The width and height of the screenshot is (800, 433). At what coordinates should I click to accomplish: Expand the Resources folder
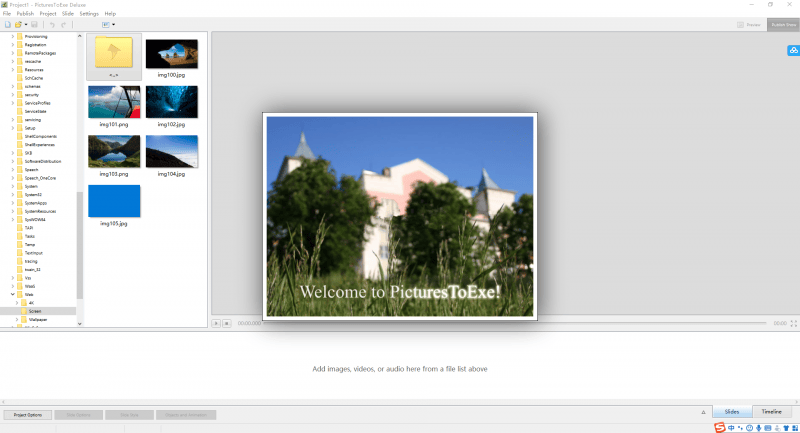[13, 69]
